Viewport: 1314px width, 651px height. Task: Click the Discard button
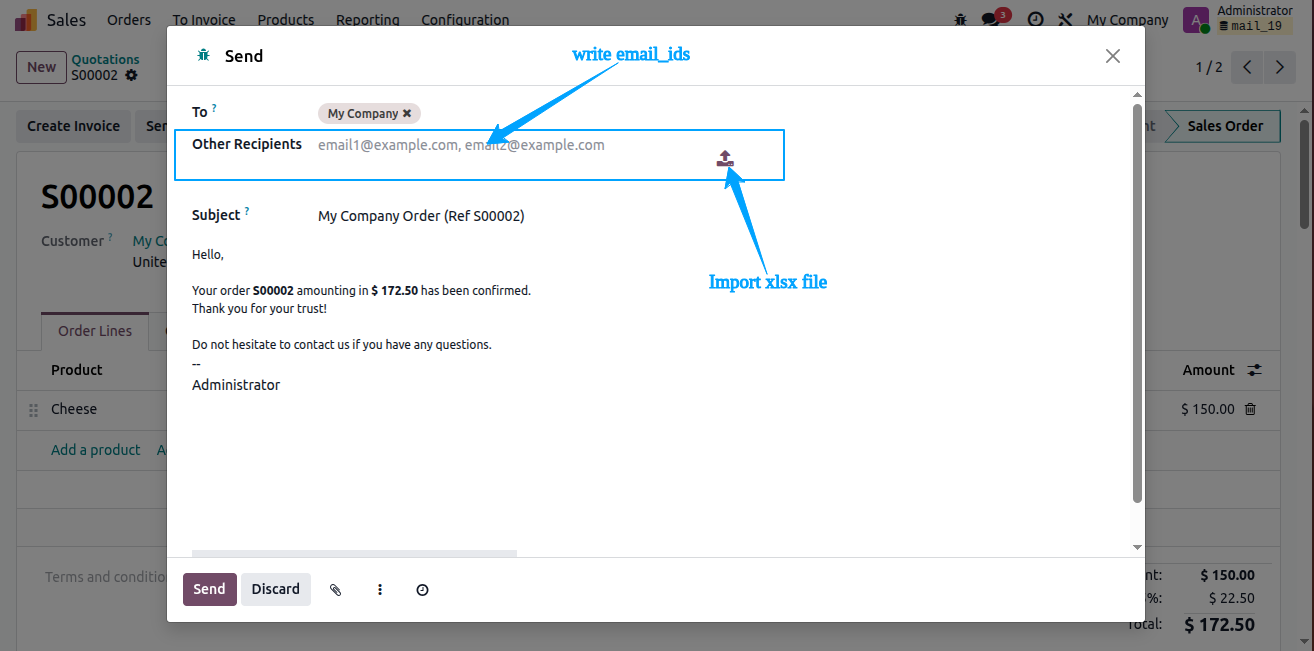tap(276, 590)
